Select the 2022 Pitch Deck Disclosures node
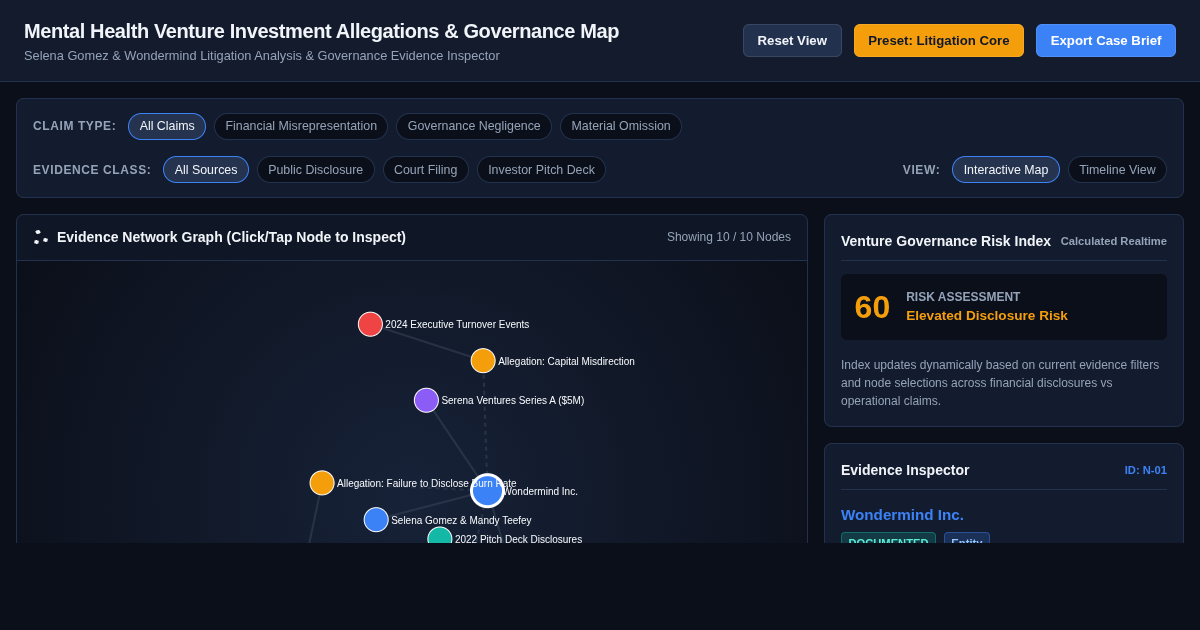 point(440,537)
